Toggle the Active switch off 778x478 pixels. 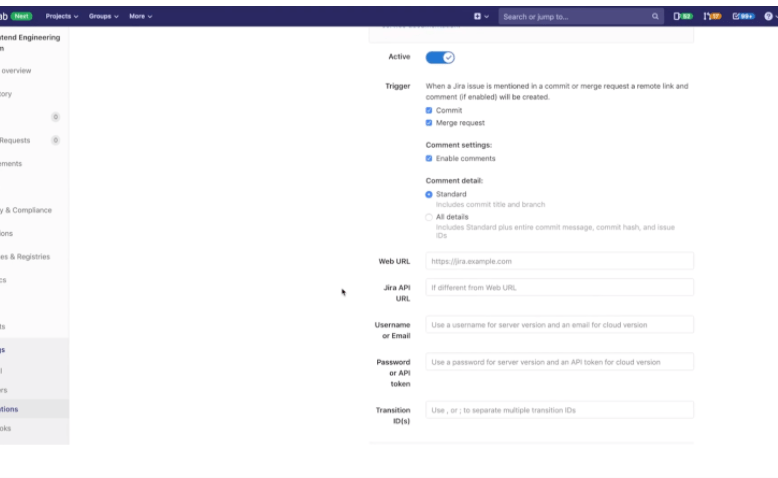pos(440,57)
